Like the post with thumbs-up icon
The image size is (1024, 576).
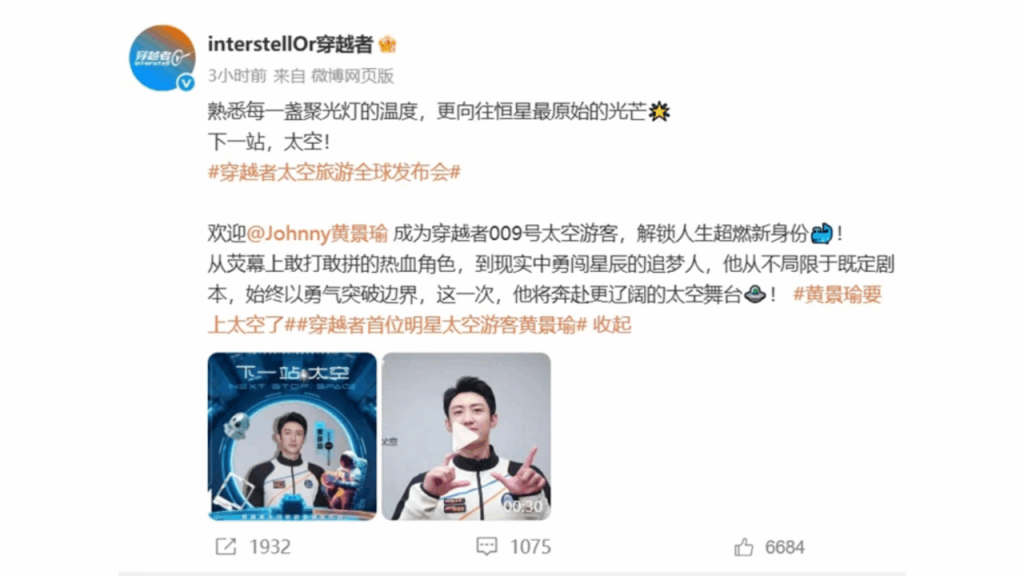click(744, 547)
